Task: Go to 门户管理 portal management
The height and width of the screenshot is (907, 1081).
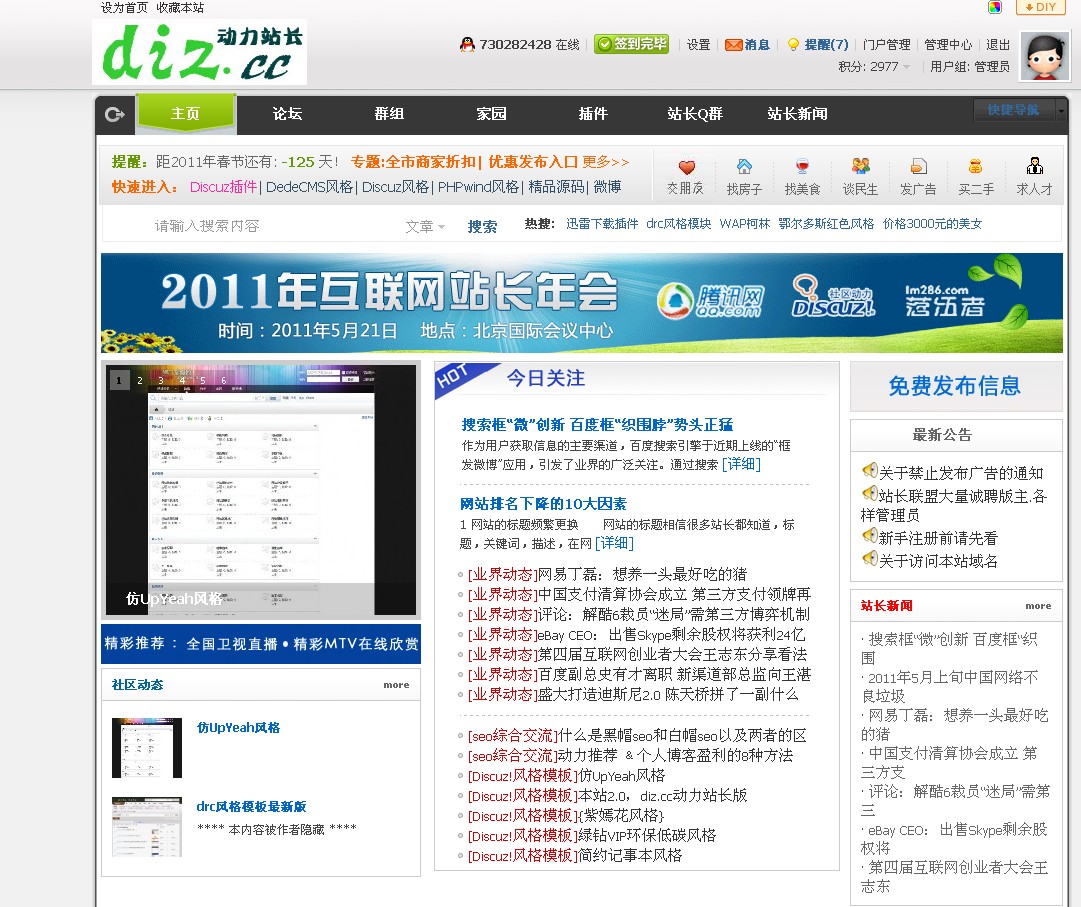Action: (887, 45)
